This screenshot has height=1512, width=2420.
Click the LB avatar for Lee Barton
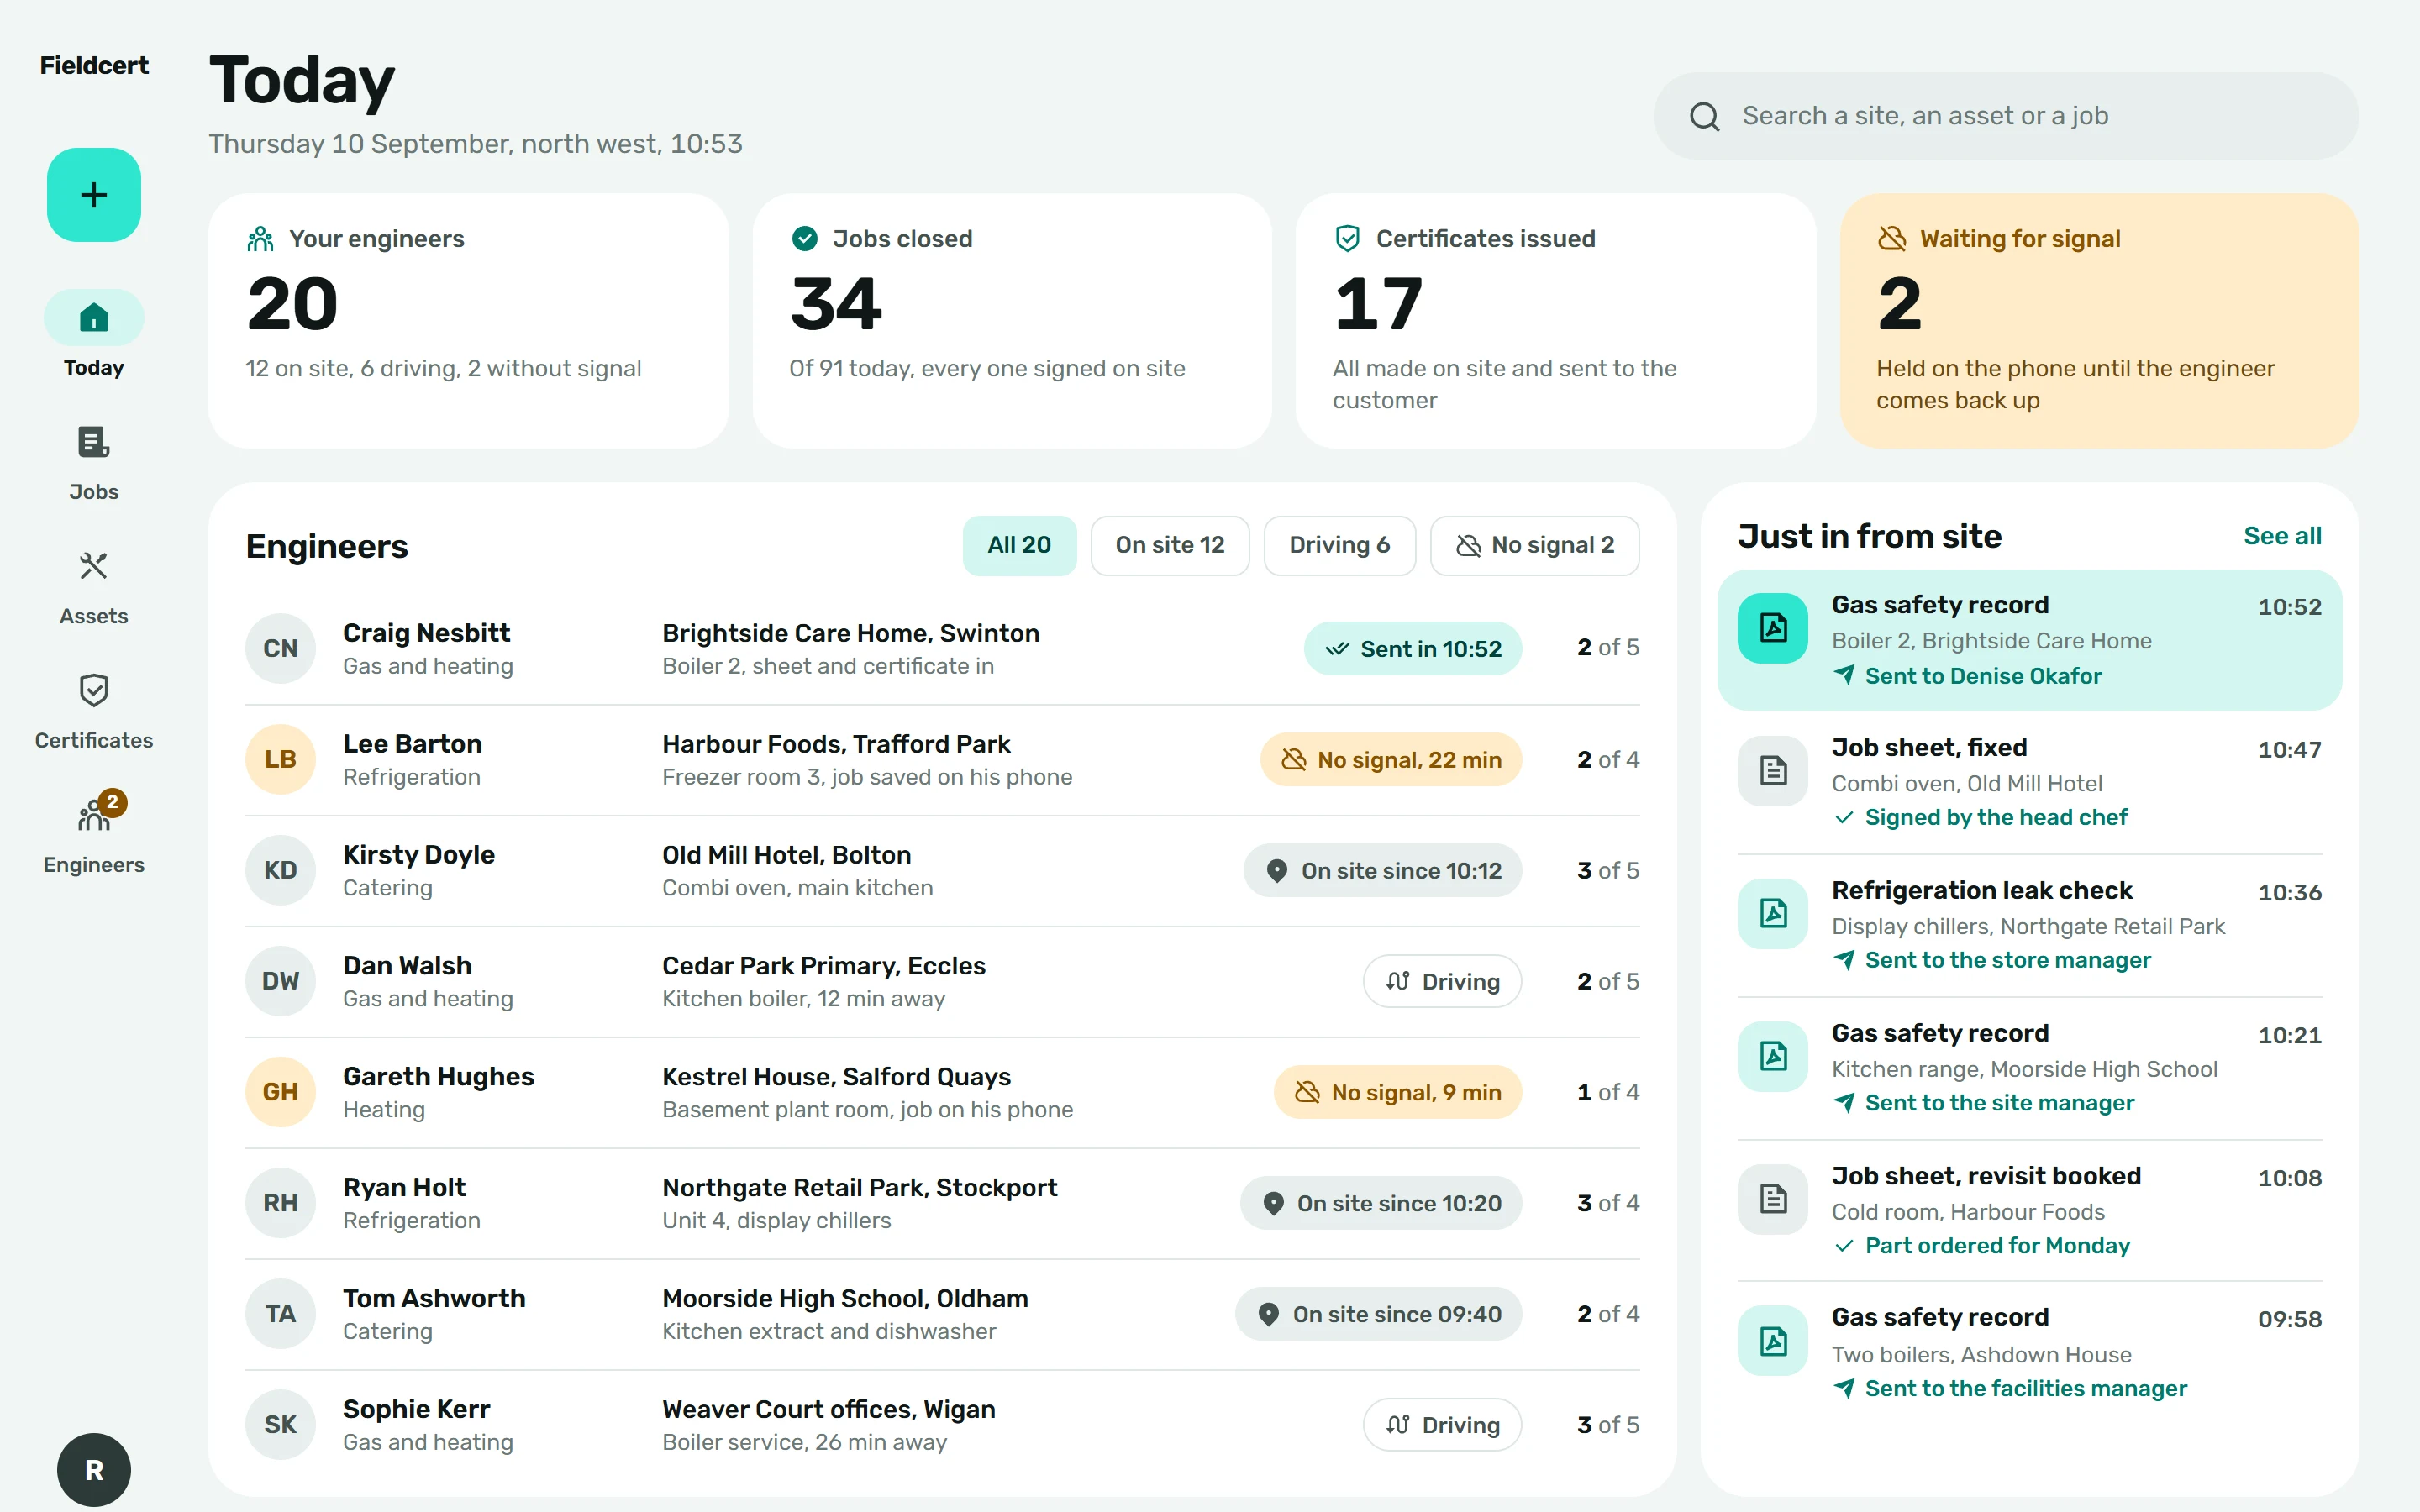point(281,759)
